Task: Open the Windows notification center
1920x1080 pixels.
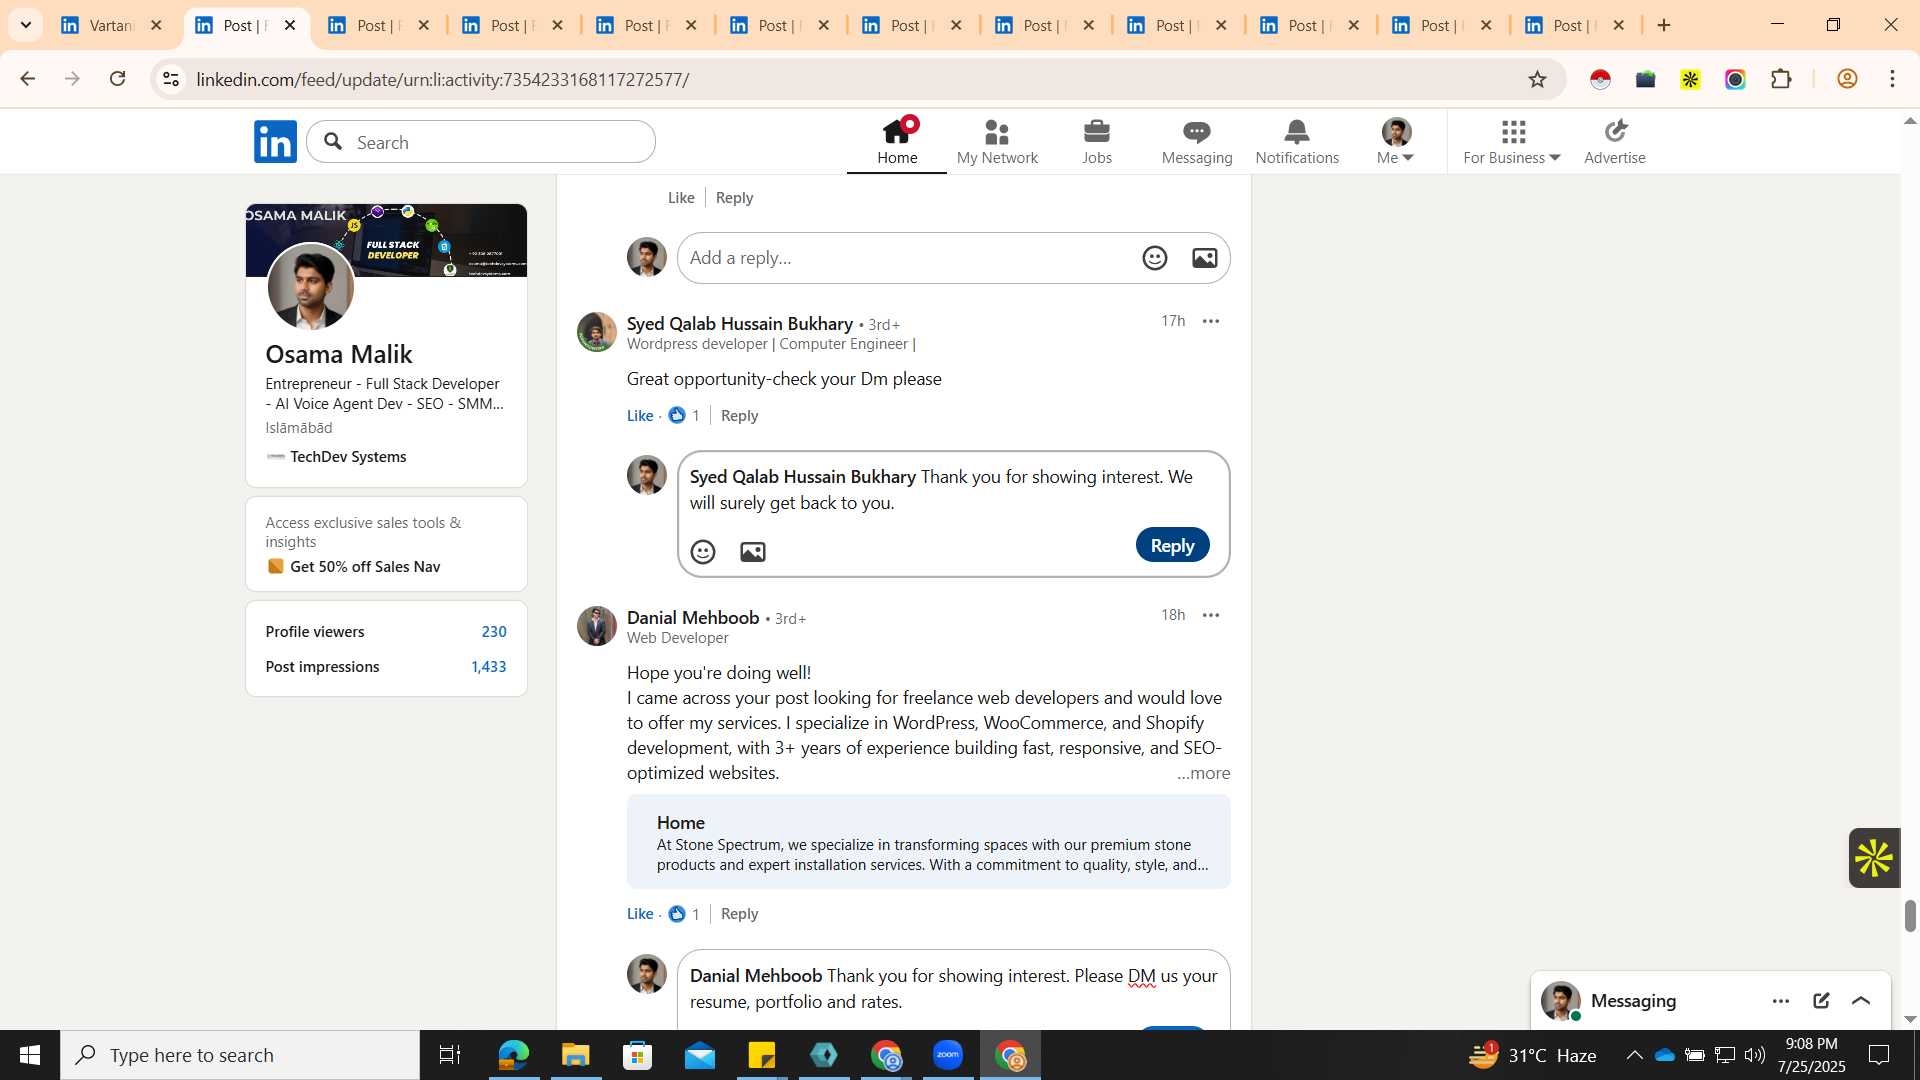Action: click(x=1880, y=1055)
